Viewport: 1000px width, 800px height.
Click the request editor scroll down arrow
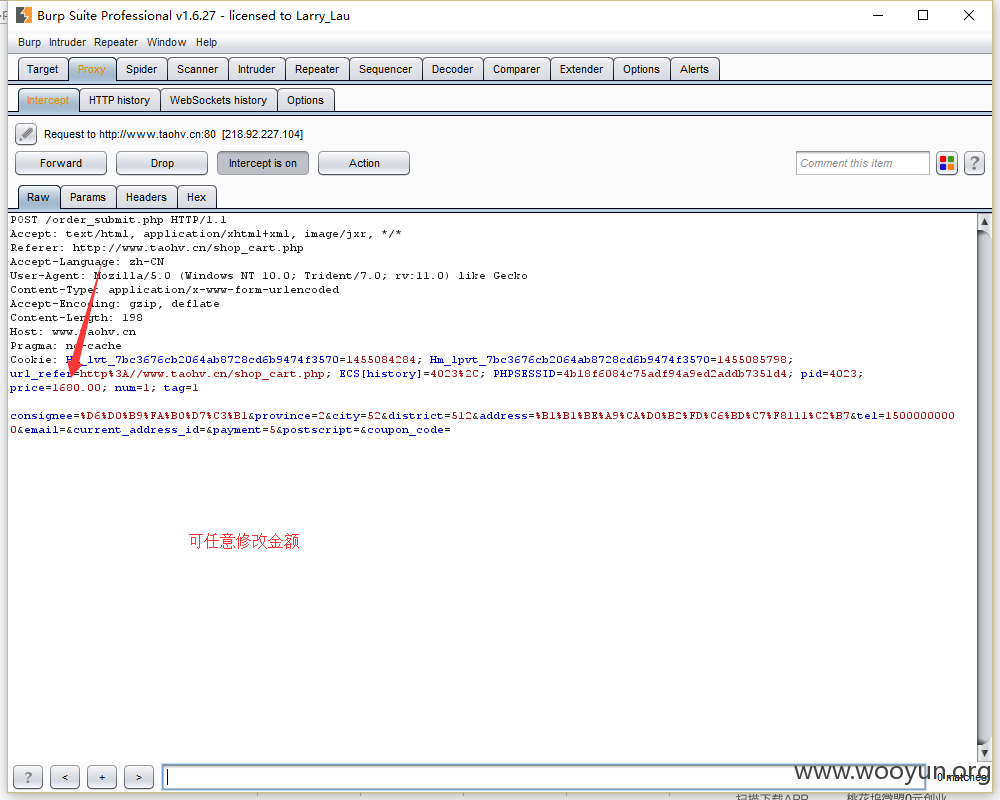tap(984, 753)
